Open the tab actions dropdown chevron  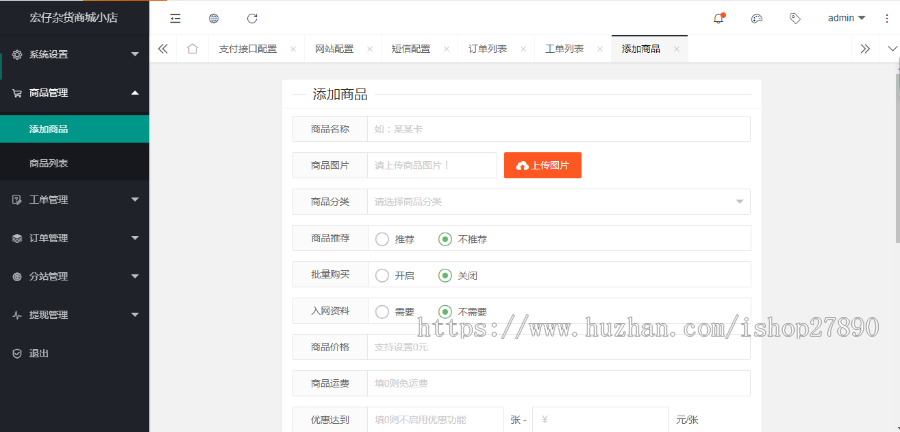892,49
